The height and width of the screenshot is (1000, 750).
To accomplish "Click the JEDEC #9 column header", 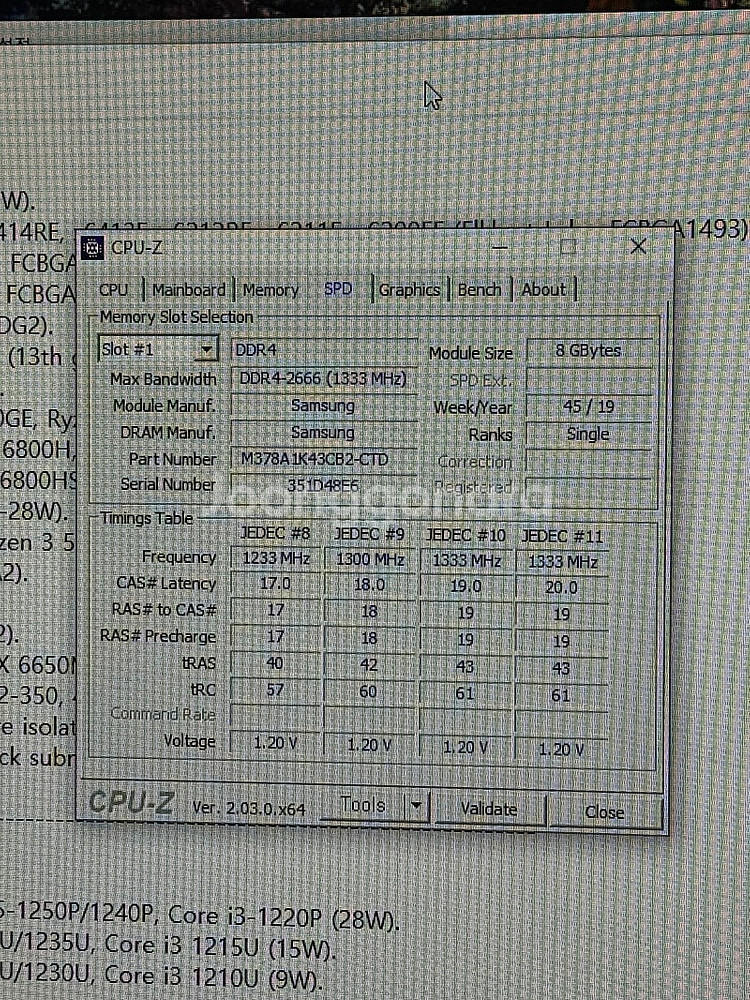I will click(369, 533).
